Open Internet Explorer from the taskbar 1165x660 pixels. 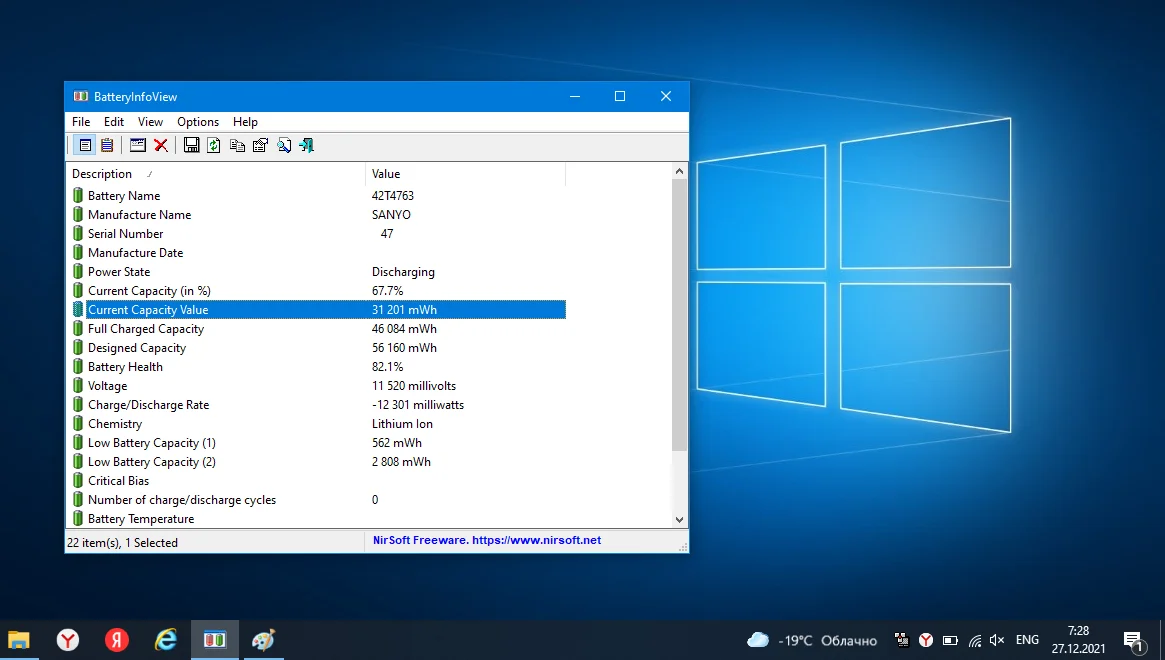pos(166,640)
